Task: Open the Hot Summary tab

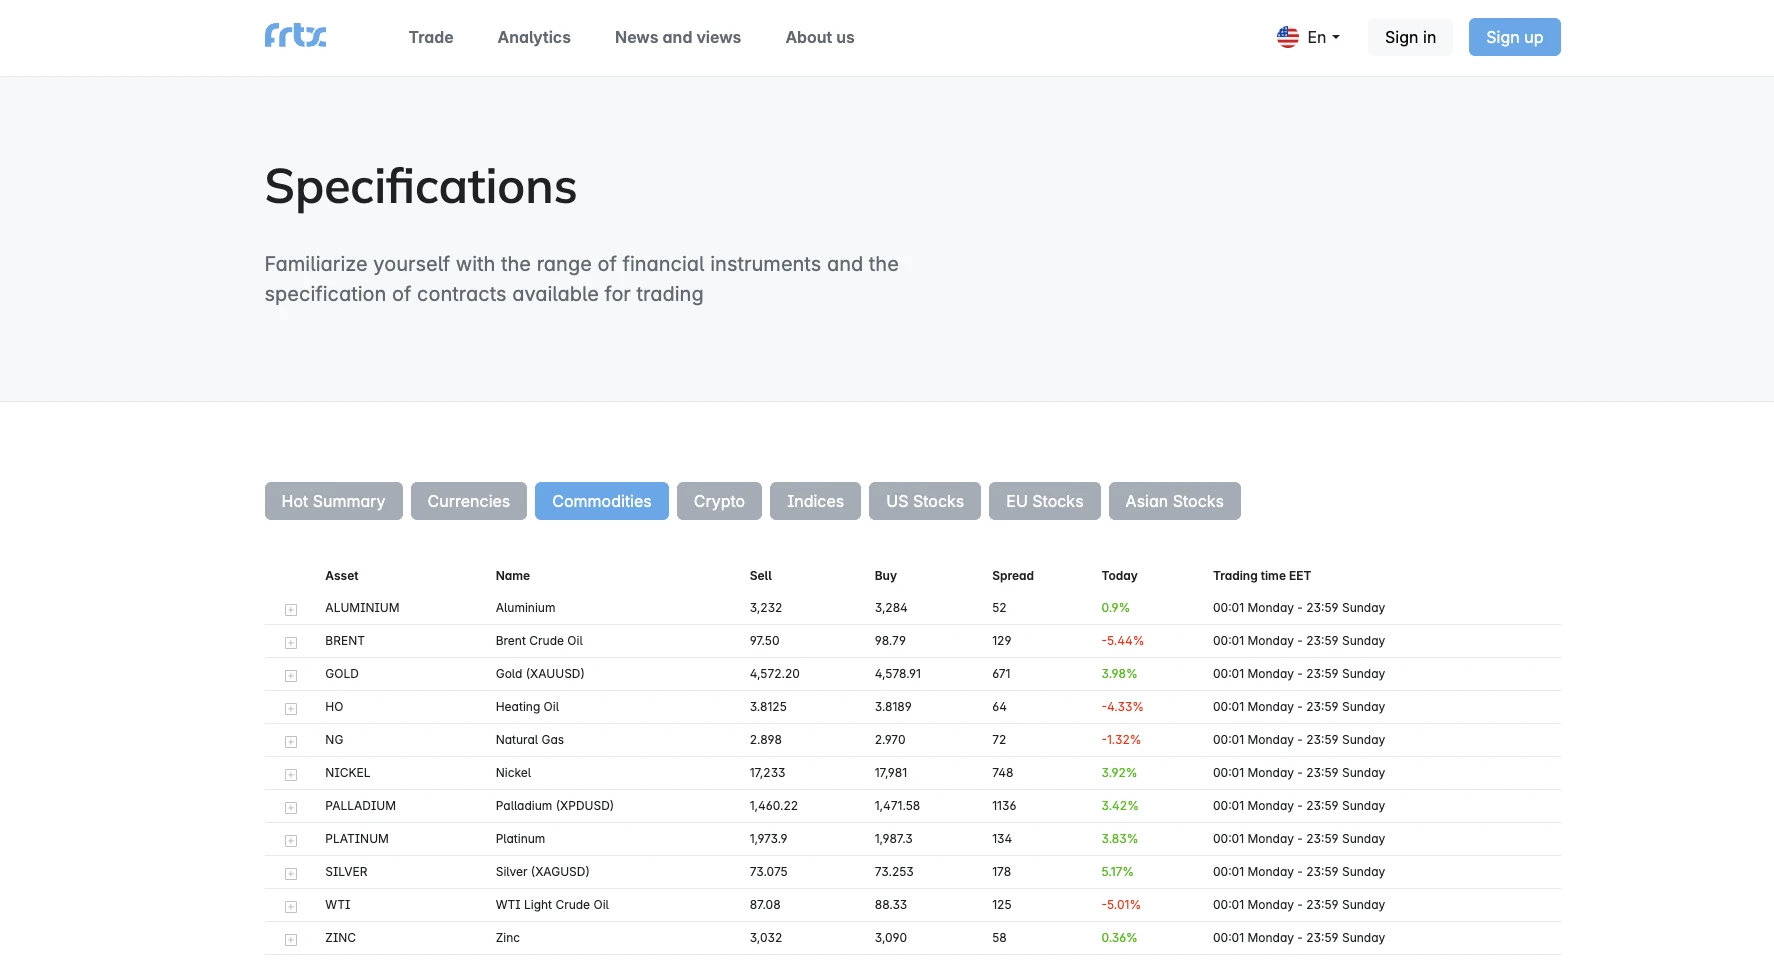Action: pos(333,501)
